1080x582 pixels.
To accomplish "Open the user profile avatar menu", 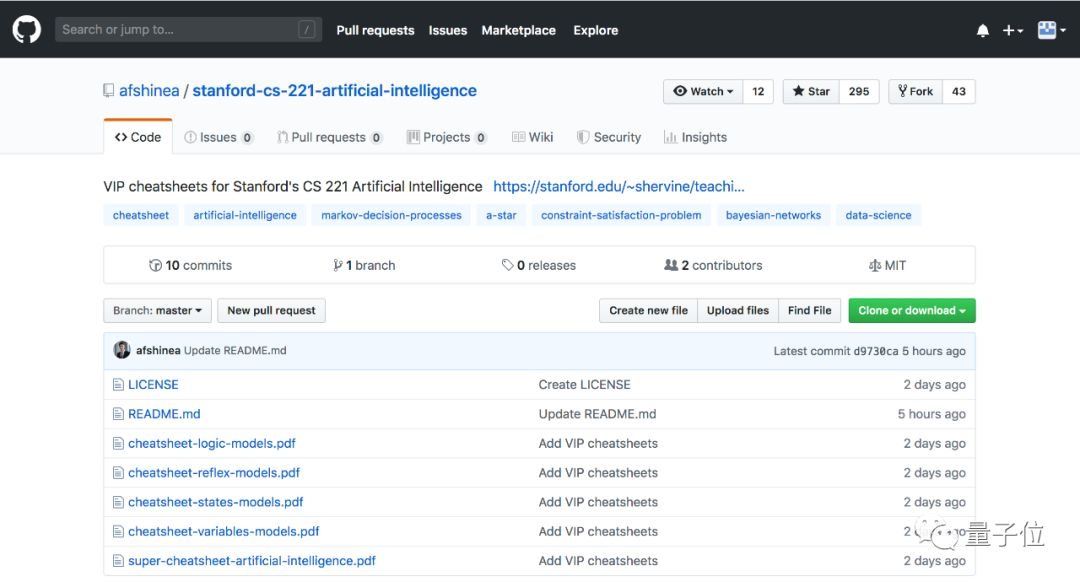I will pos(1050,30).
